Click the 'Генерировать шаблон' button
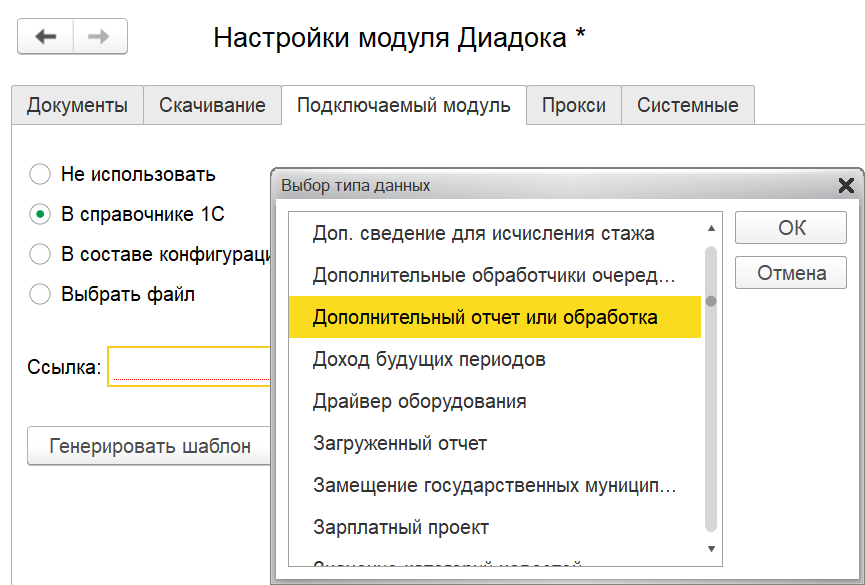This screenshot has width=865, height=585. point(150,446)
